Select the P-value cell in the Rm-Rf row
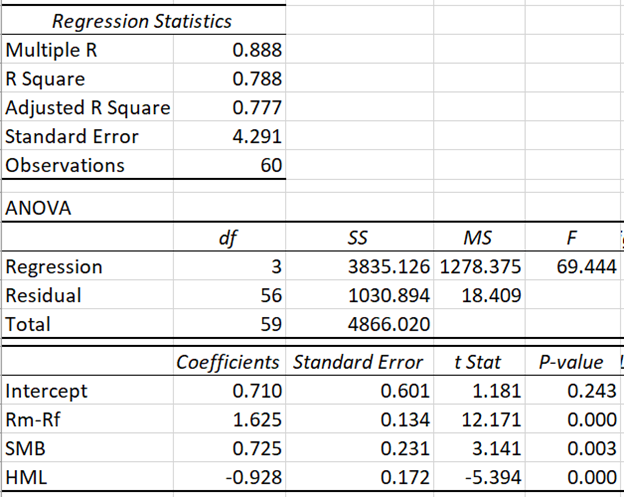The image size is (624, 497). (x=592, y=420)
